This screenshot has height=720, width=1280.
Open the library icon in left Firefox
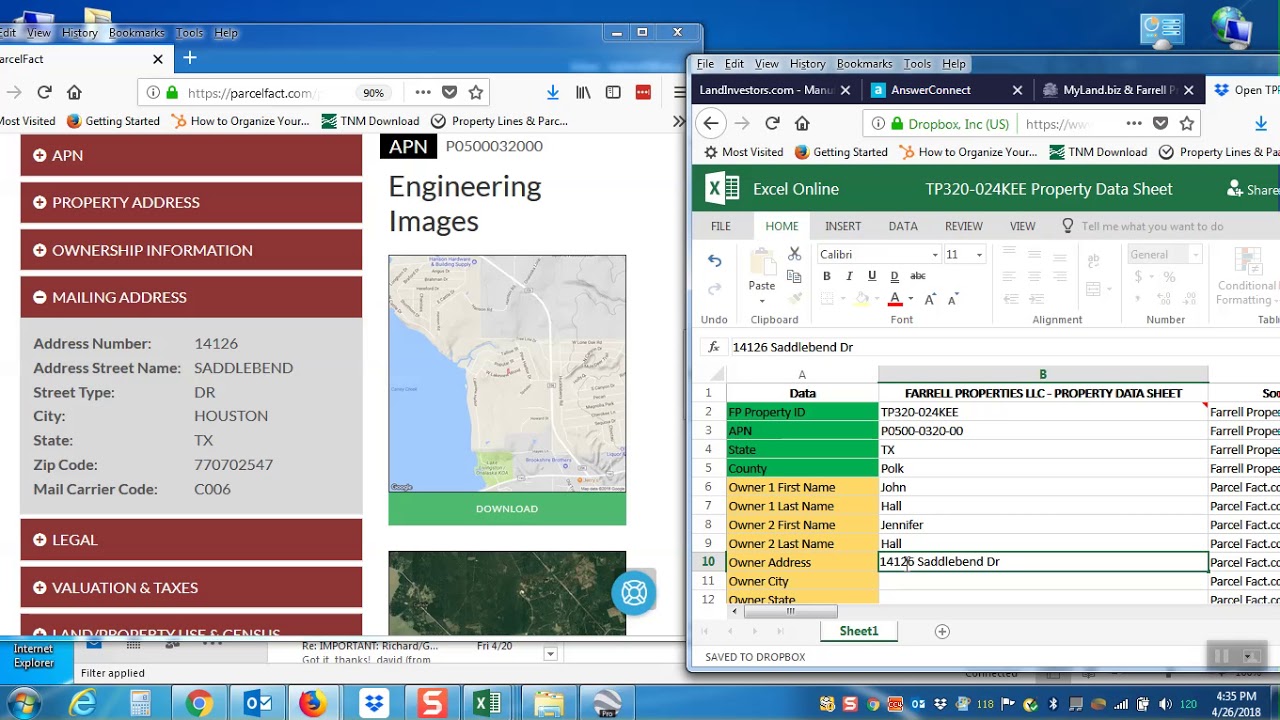tap(583, 92)
